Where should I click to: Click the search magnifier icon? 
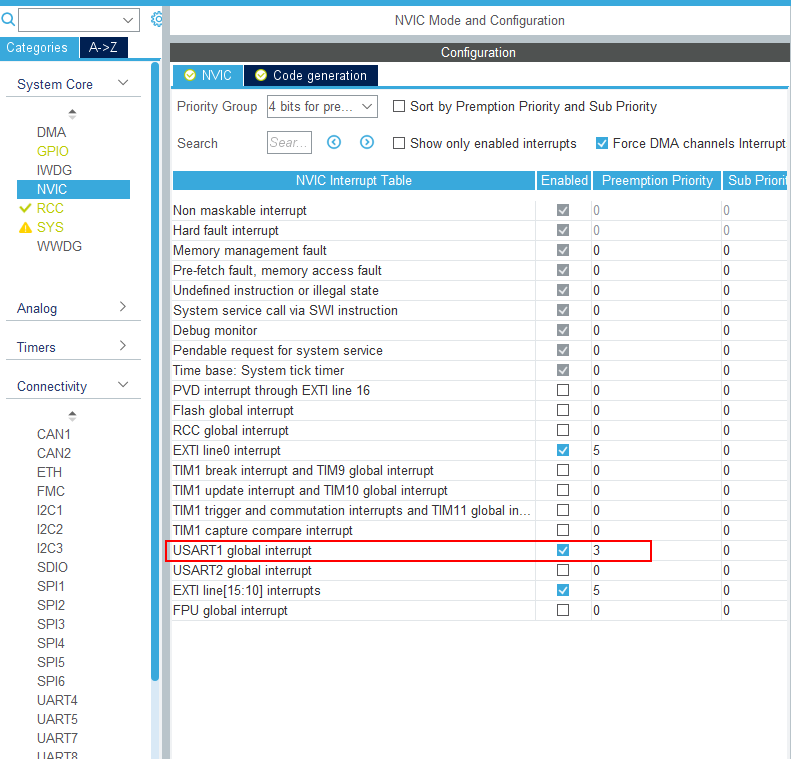(x=8, y=20)
